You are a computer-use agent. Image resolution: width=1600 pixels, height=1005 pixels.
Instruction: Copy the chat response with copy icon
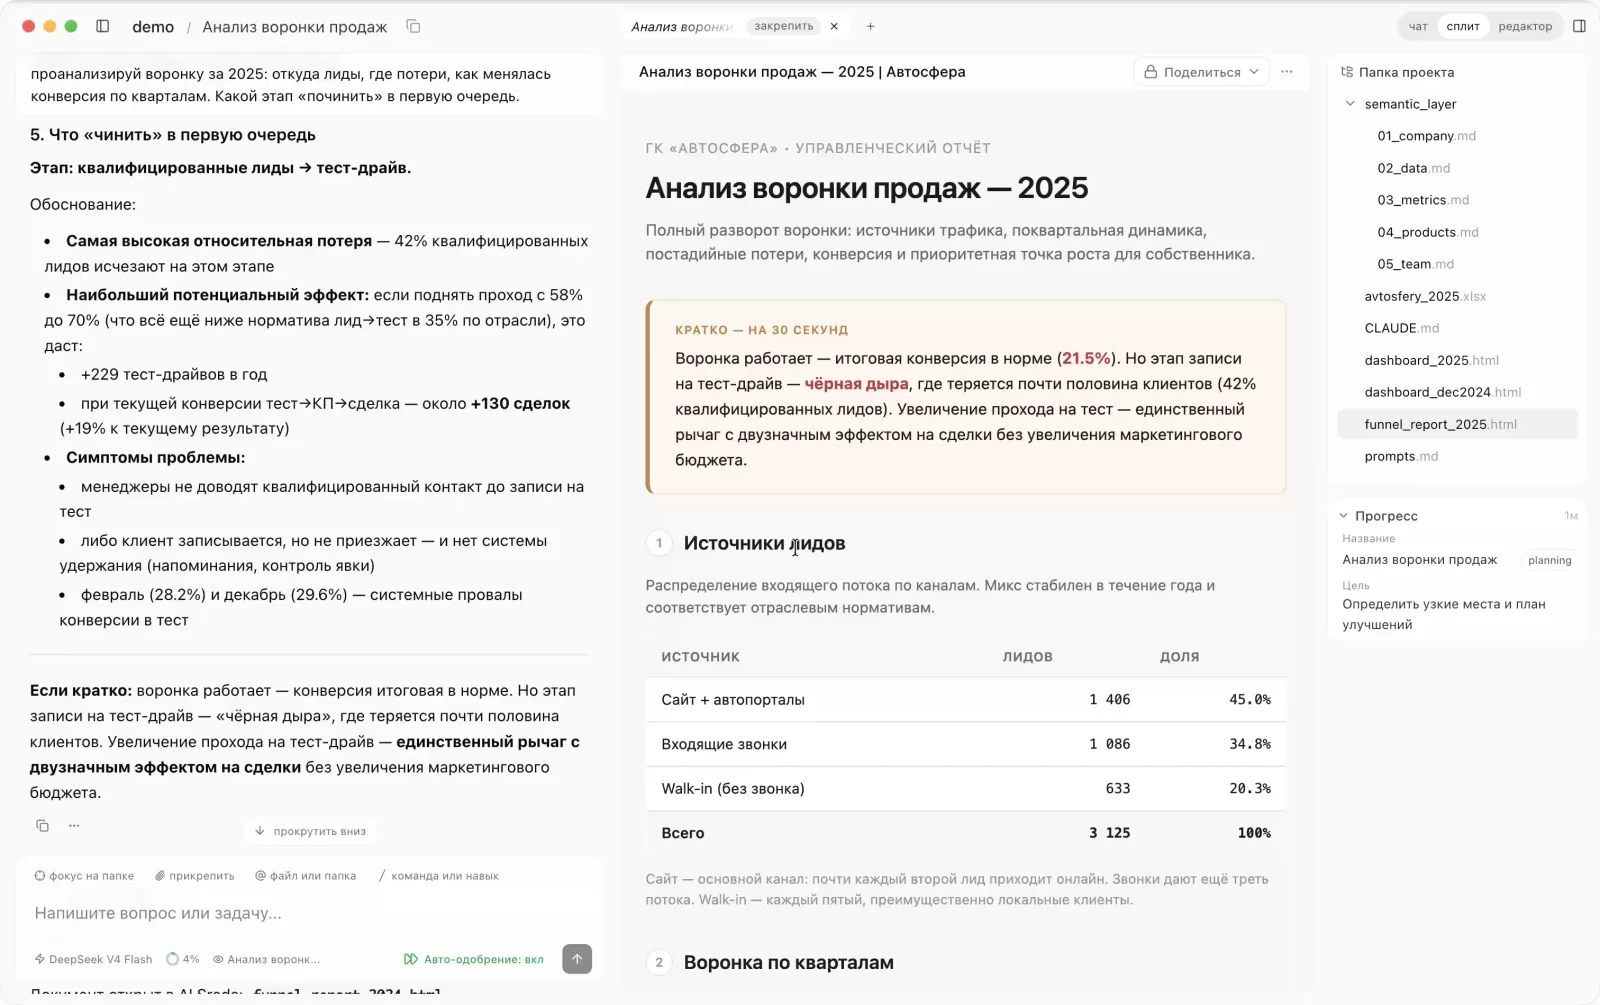[x=42, y=825]
